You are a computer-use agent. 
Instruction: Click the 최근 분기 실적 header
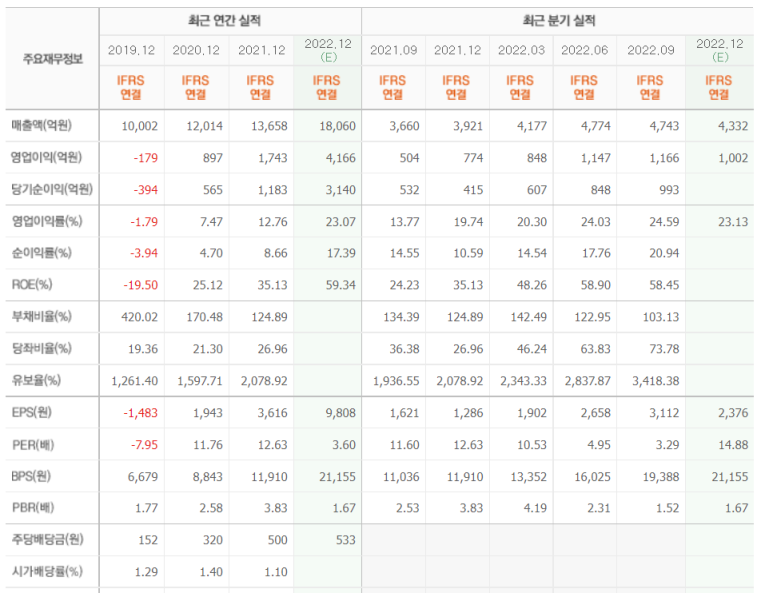559,21
